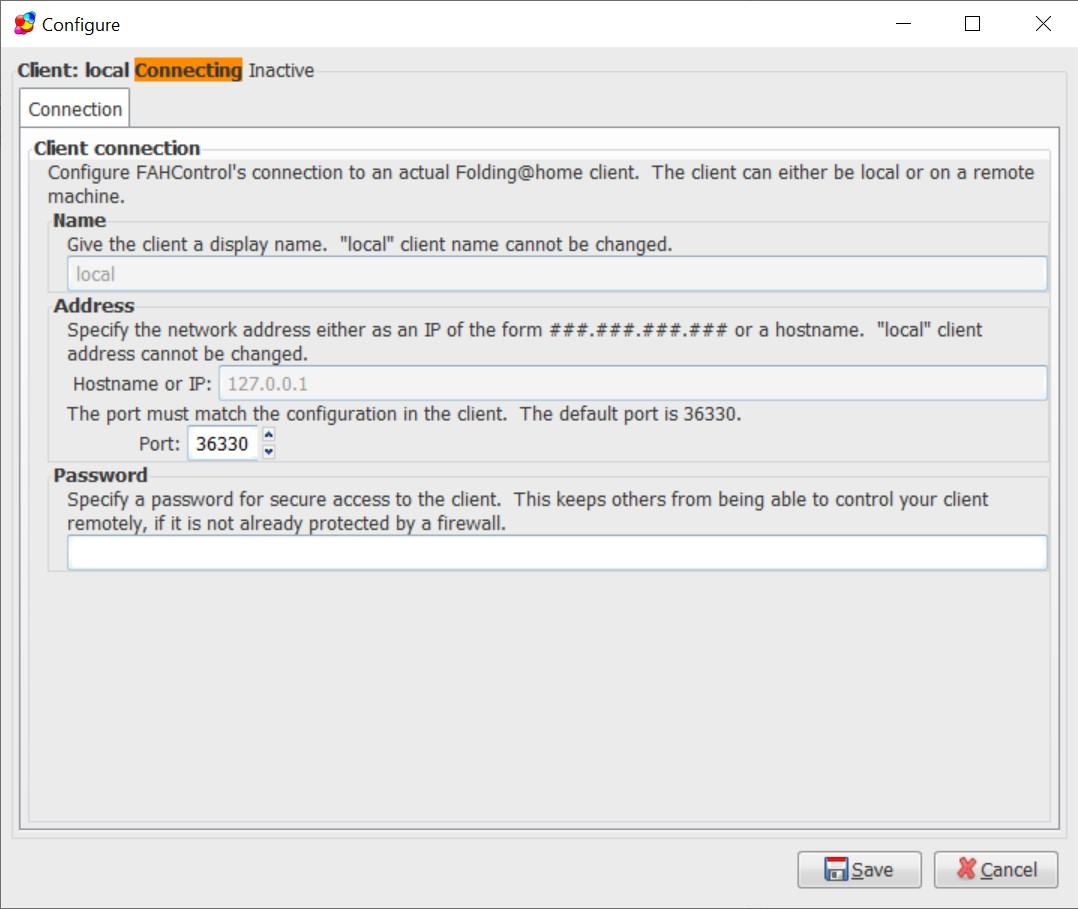Click the Hostname or IP label
Screen dimensions: 1078x909
142,384
